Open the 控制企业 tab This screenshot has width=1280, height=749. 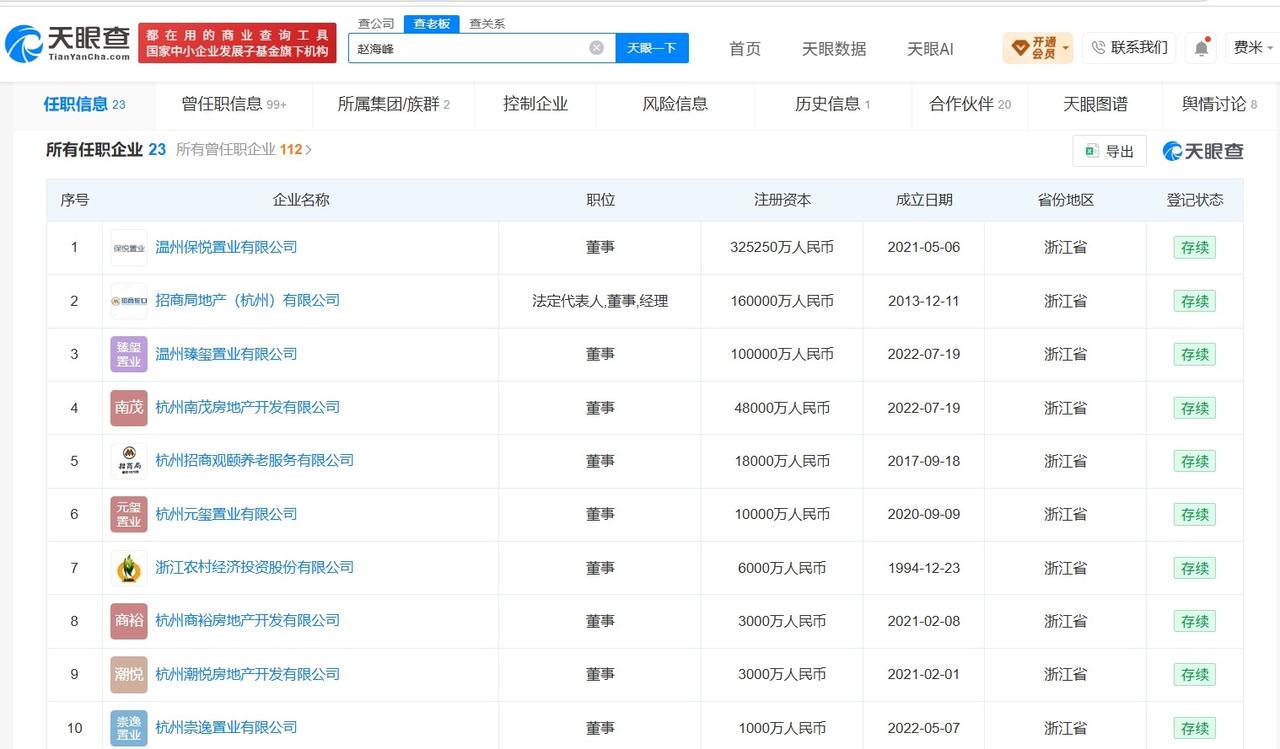[535, 104]
